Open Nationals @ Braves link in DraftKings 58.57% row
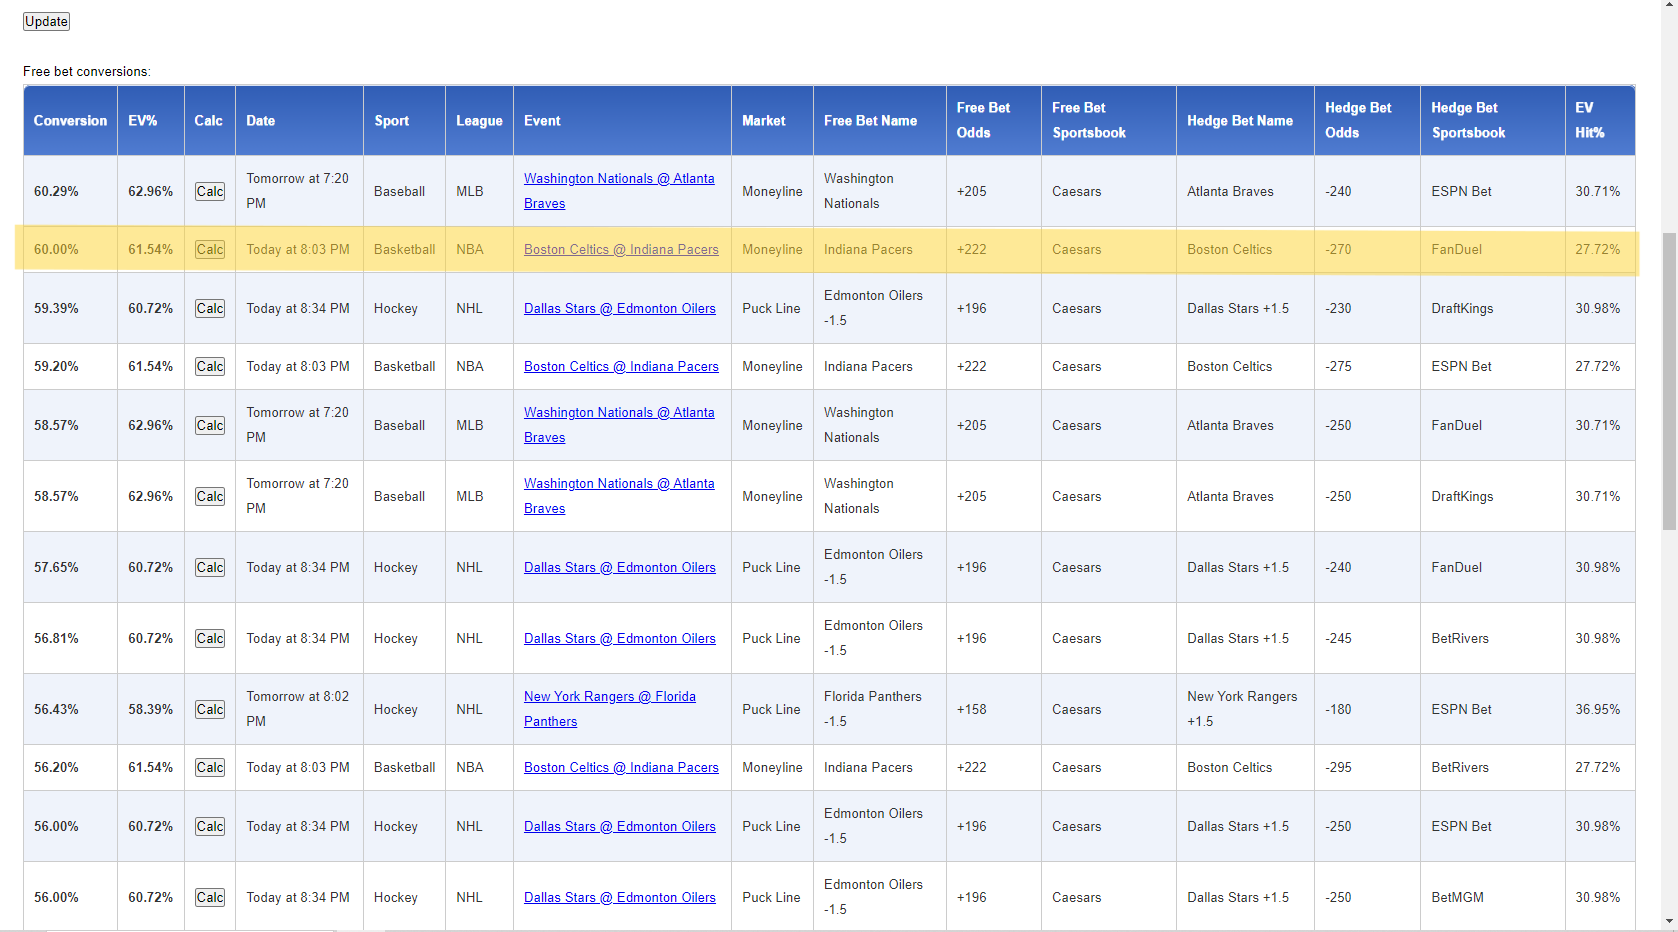This screenshot has width=1678, height=932. [619, 496]
